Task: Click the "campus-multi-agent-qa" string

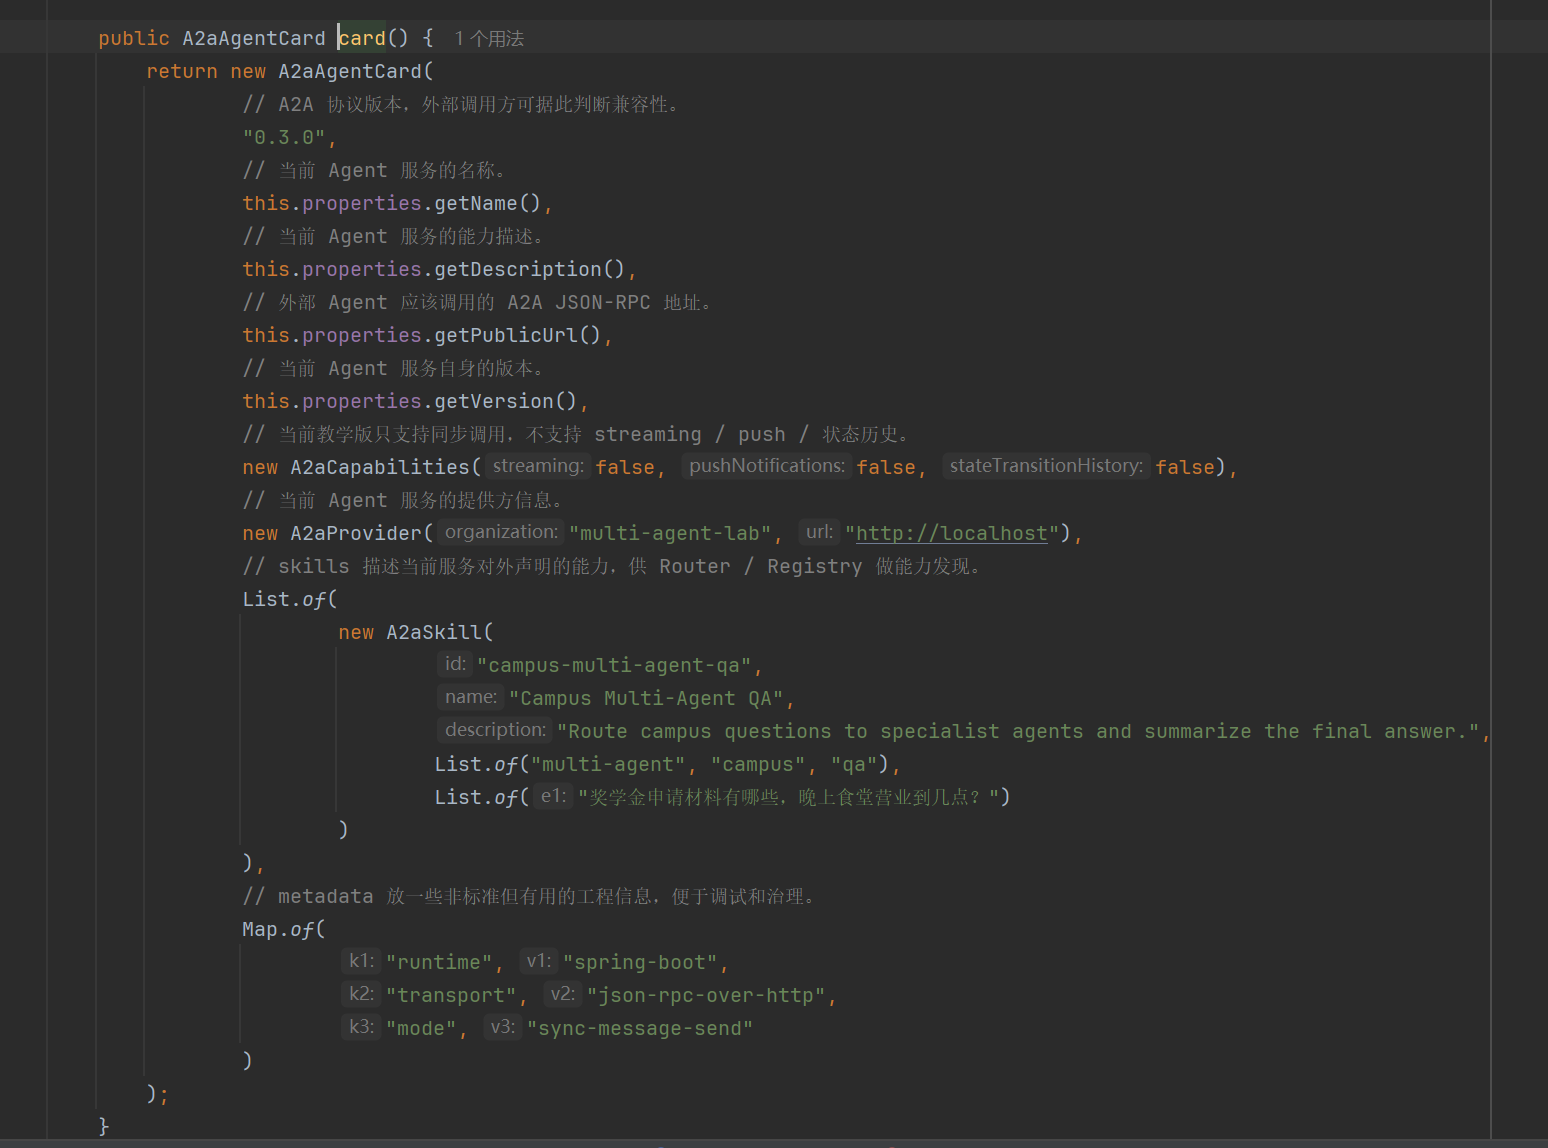Action: 614,665
